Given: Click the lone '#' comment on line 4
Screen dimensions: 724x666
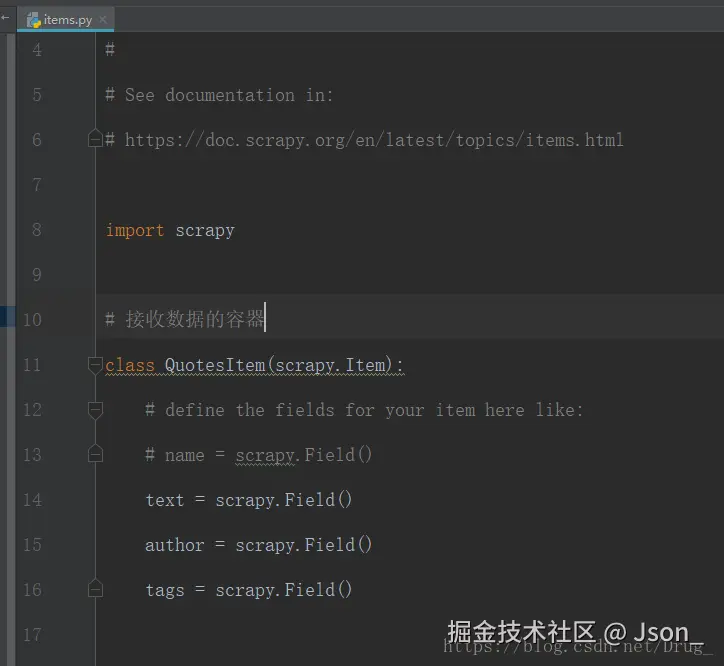Looking at the screenshot, I should 110,49.
